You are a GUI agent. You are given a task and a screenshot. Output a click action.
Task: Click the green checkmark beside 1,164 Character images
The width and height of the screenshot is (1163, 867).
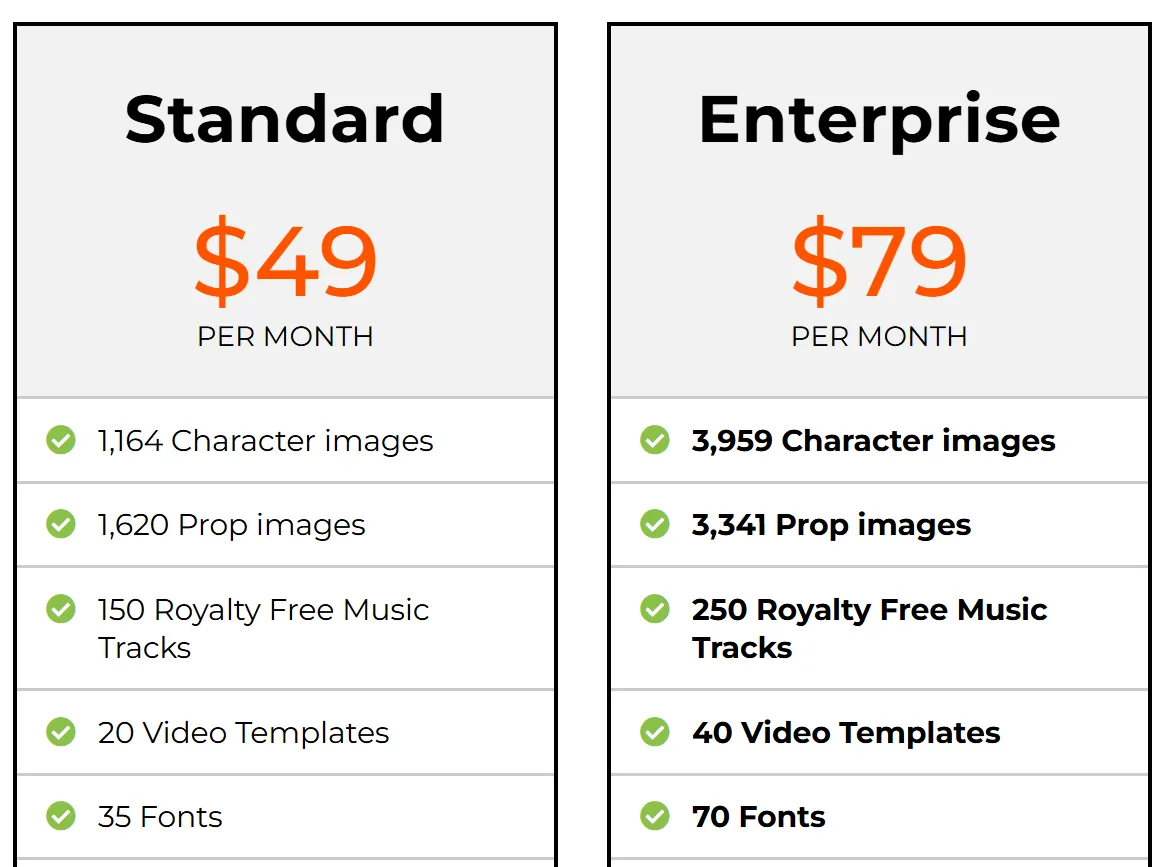[x=61, y=440]
